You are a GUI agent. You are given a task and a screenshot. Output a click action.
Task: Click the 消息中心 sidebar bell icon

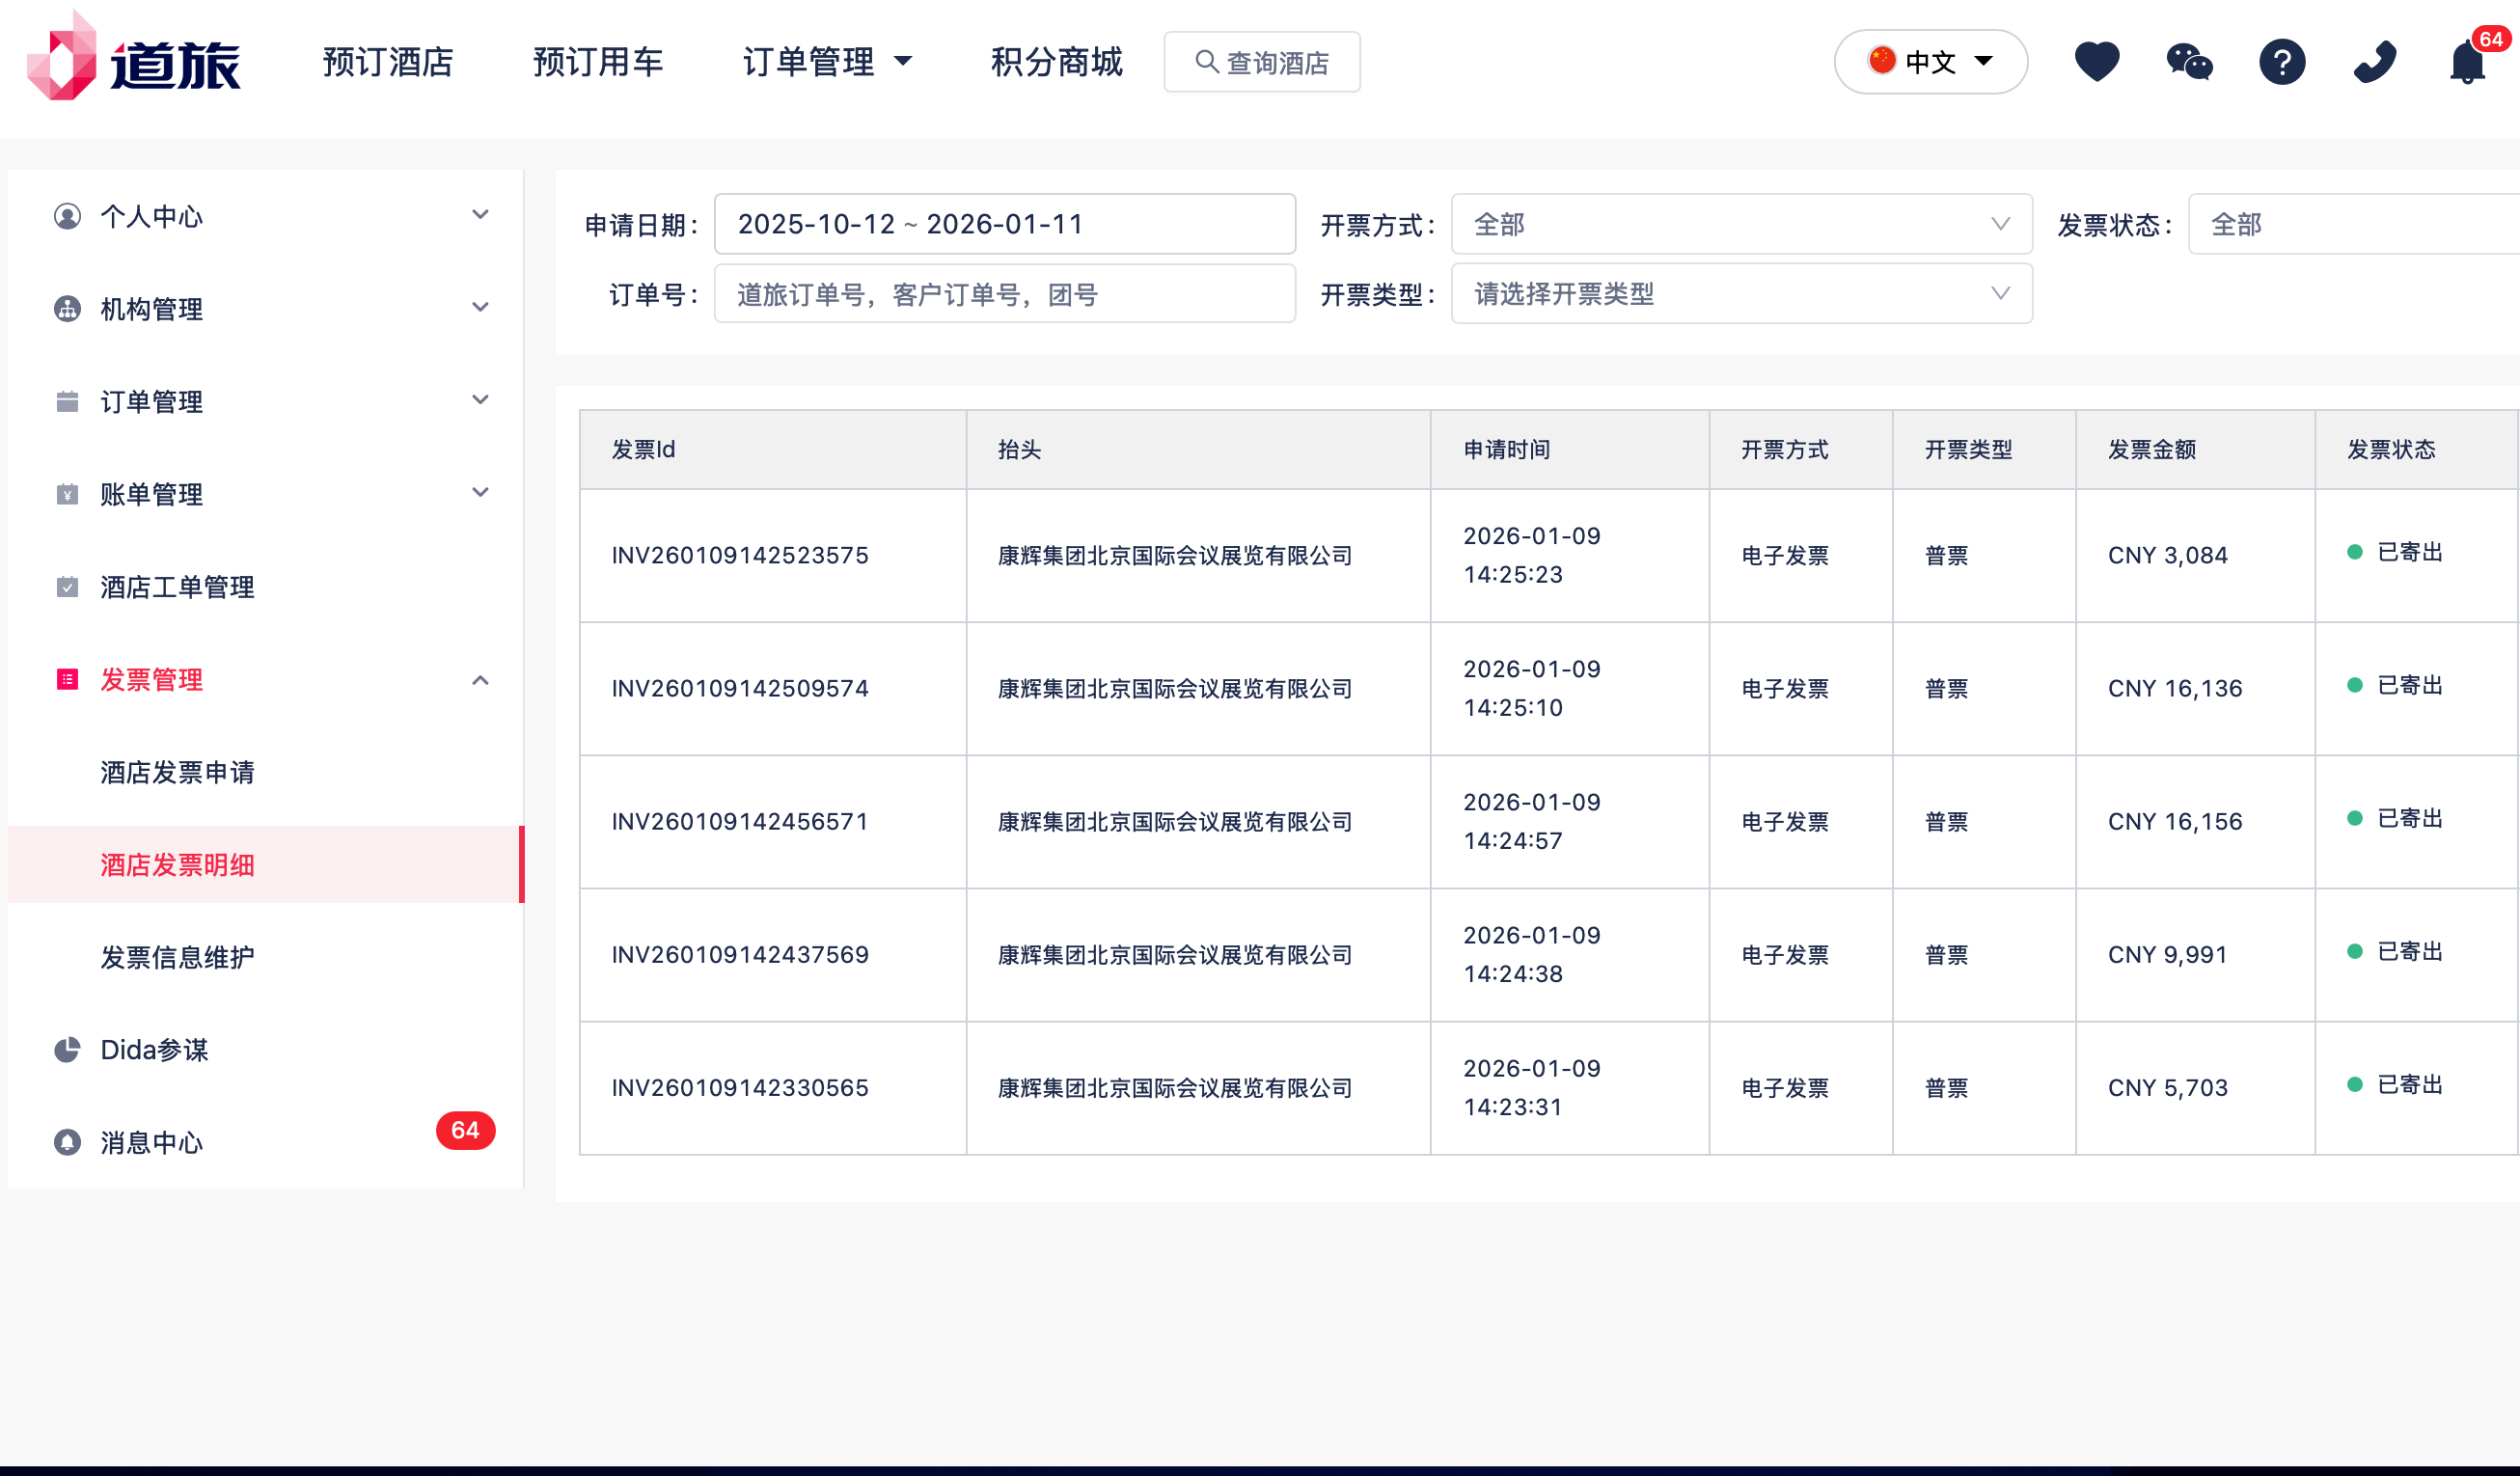[67, 1141]
